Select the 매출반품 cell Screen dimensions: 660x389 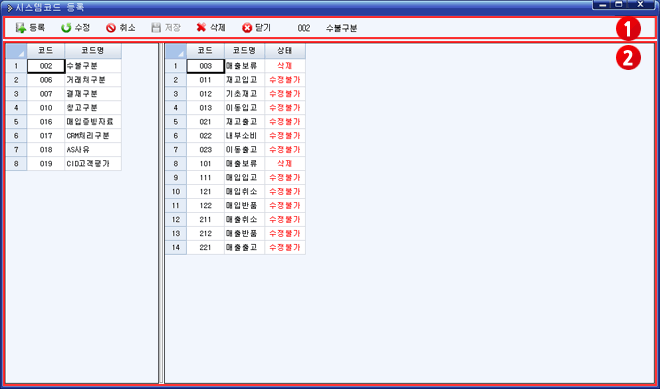[x=245, y=233]
